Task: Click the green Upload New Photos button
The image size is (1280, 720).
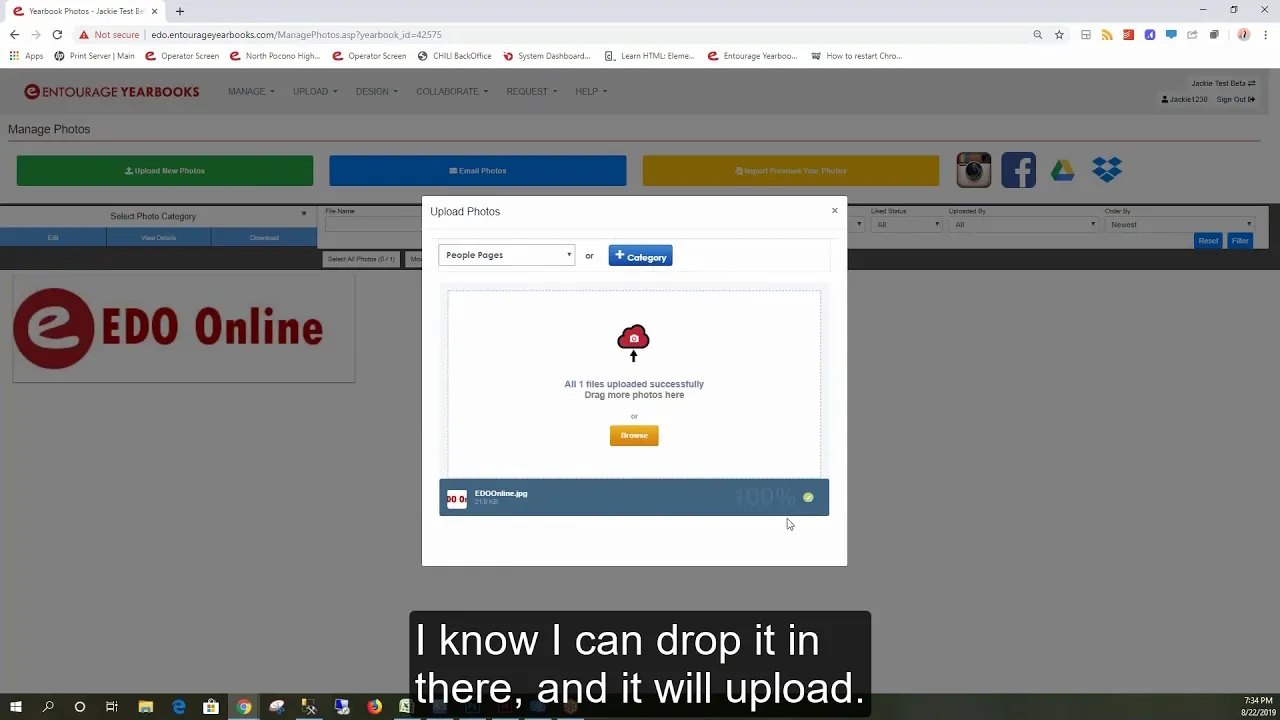Action: [165, 171]
